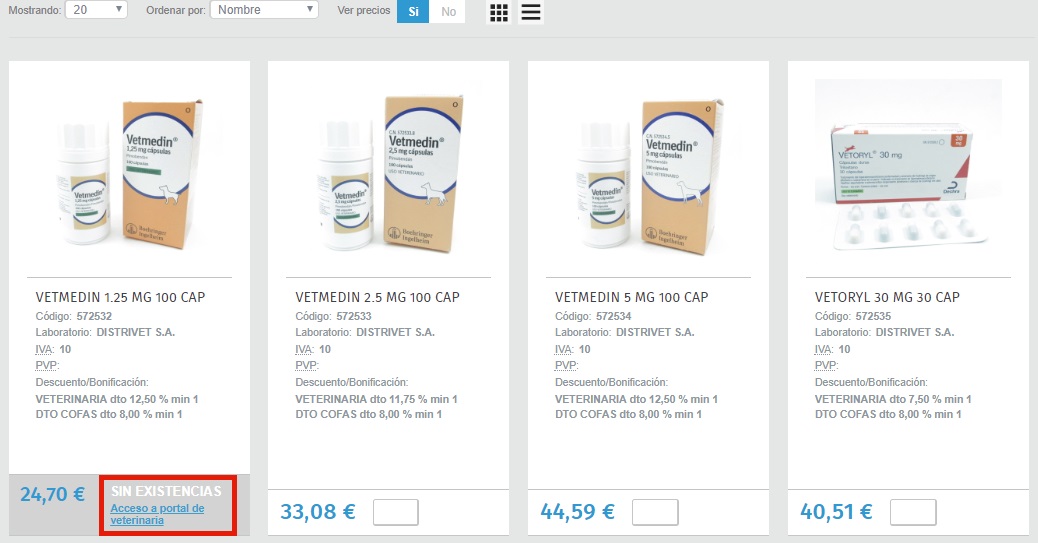
Task: Open VETMEDIN 5 MG 100 CAP title
Action: (x=632, y=297)
